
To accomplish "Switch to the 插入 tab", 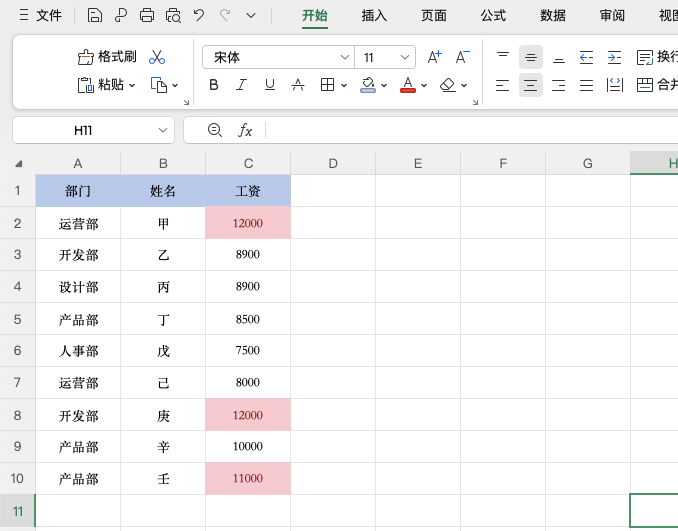I will pyautogui.click(x=374, y=16).
